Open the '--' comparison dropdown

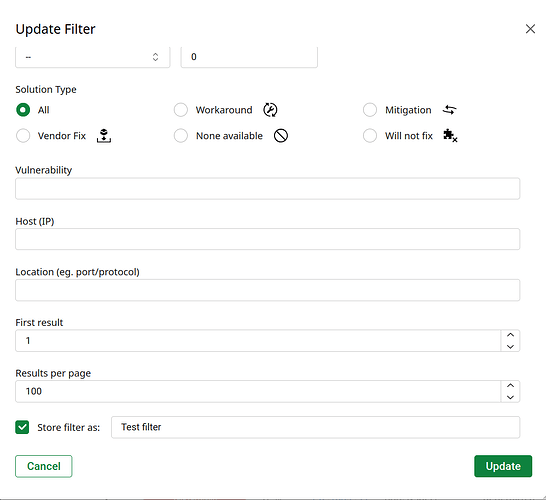pos(93,57)
